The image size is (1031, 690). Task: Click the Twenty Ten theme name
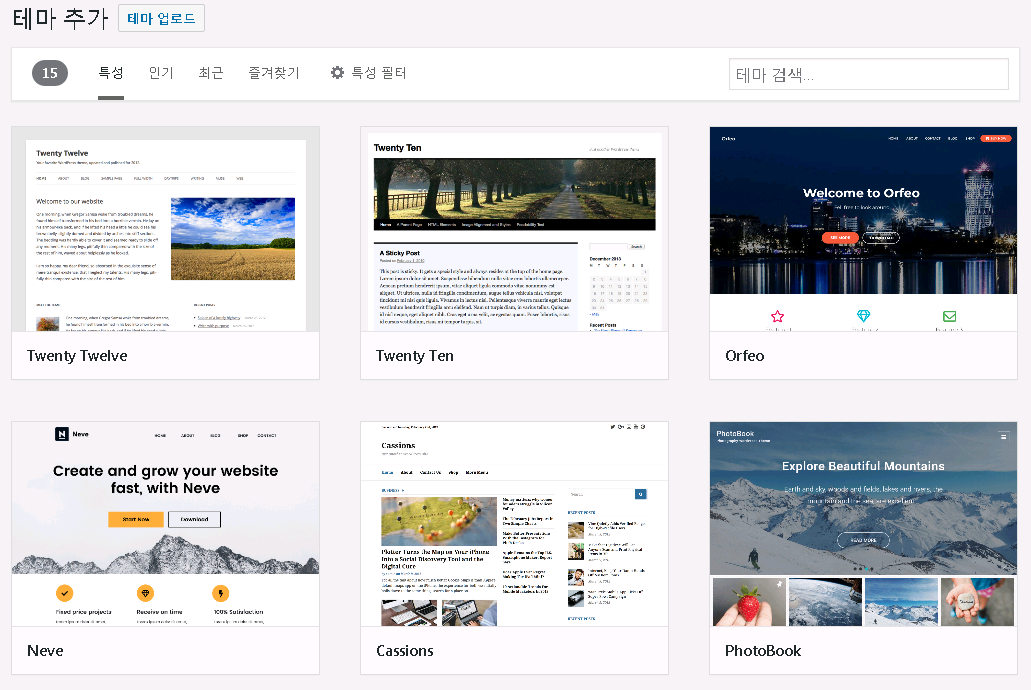[x=414, y=356]
